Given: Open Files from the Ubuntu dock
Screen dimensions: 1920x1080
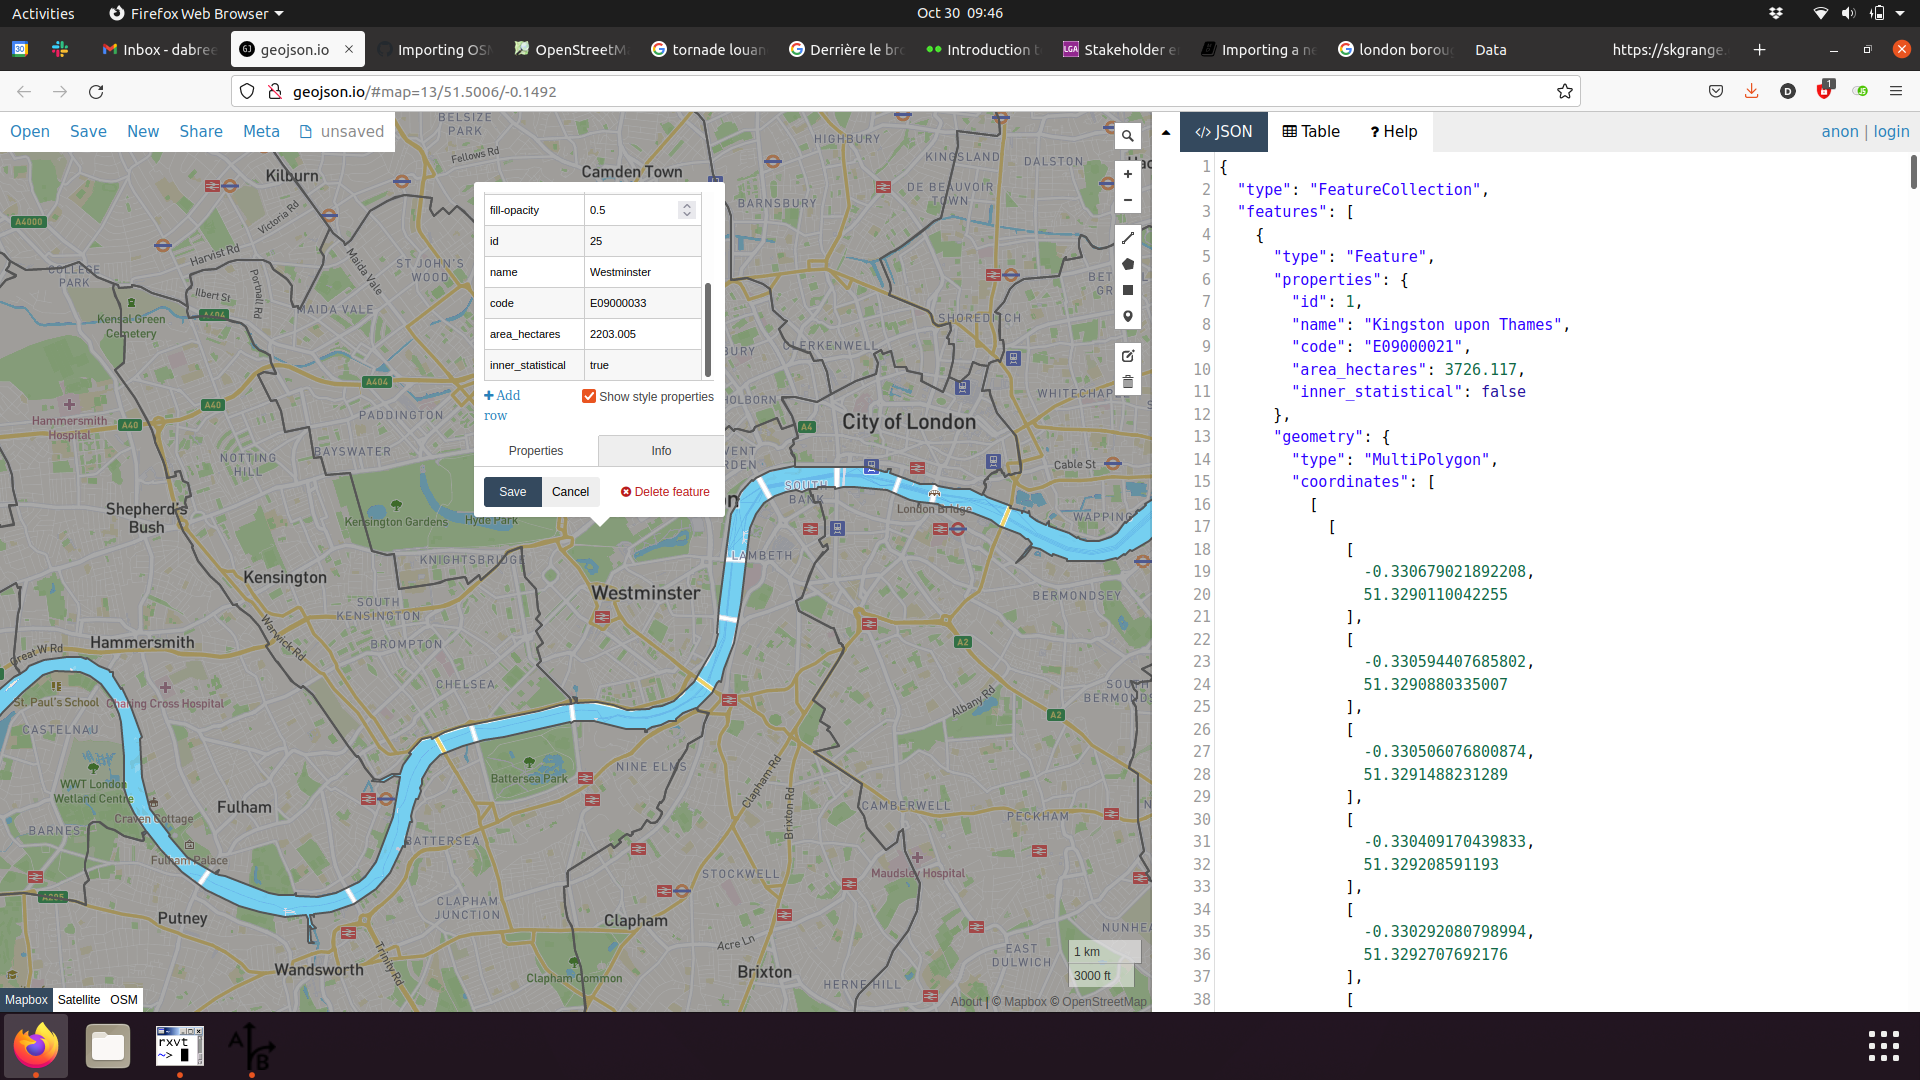Looking at the screenshot, I should click(108, 1046).
